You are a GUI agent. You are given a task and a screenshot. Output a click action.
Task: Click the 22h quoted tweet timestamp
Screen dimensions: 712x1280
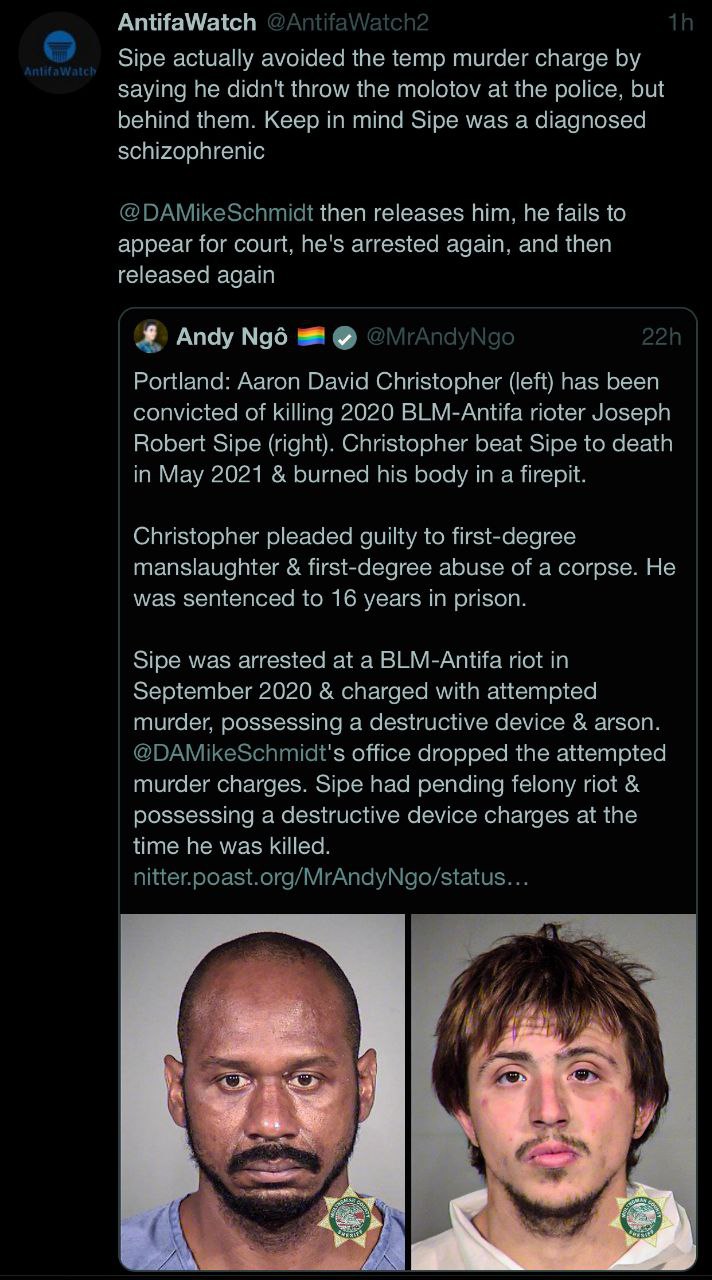(661, 337)
